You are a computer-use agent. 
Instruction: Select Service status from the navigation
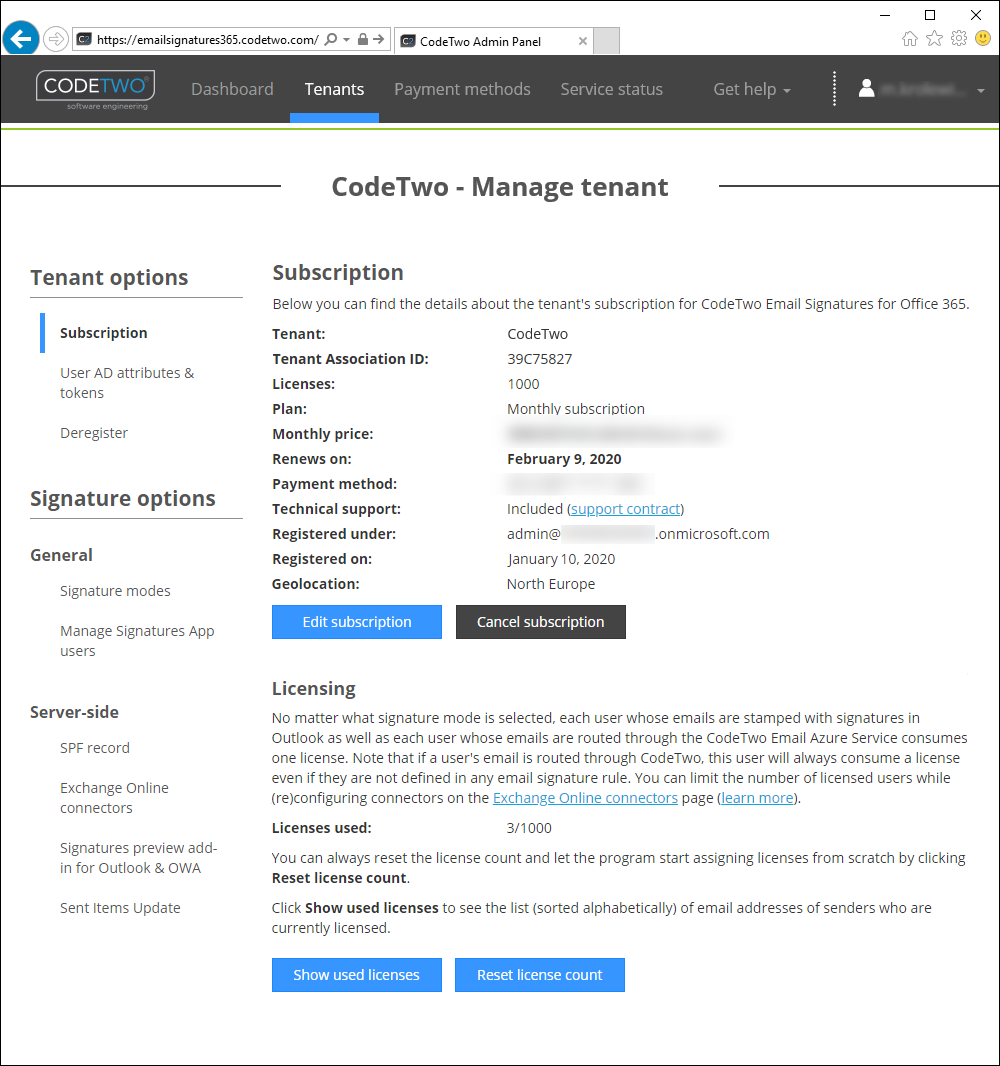(x=611, y=88)
